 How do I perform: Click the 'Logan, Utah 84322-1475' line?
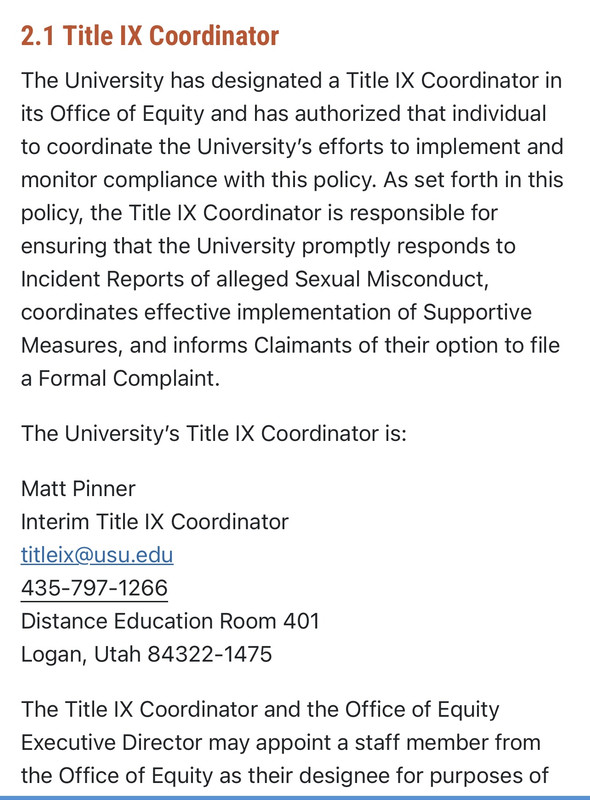[146, 654]
